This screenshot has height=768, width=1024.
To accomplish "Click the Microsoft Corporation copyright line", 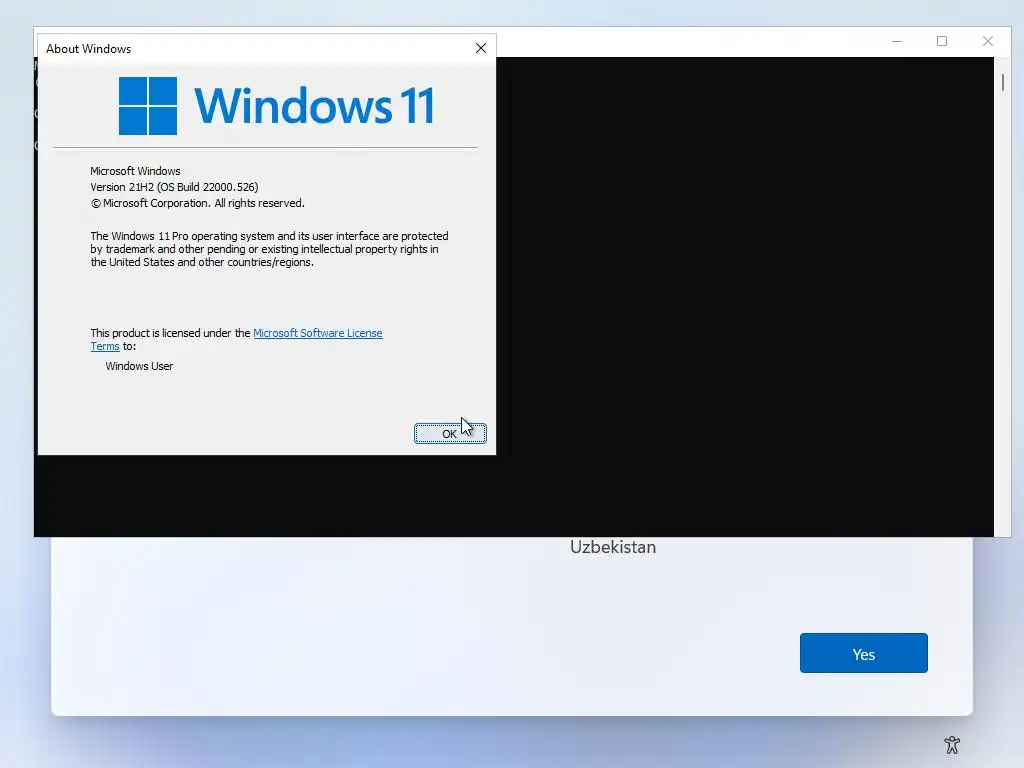I will (197, 203).
